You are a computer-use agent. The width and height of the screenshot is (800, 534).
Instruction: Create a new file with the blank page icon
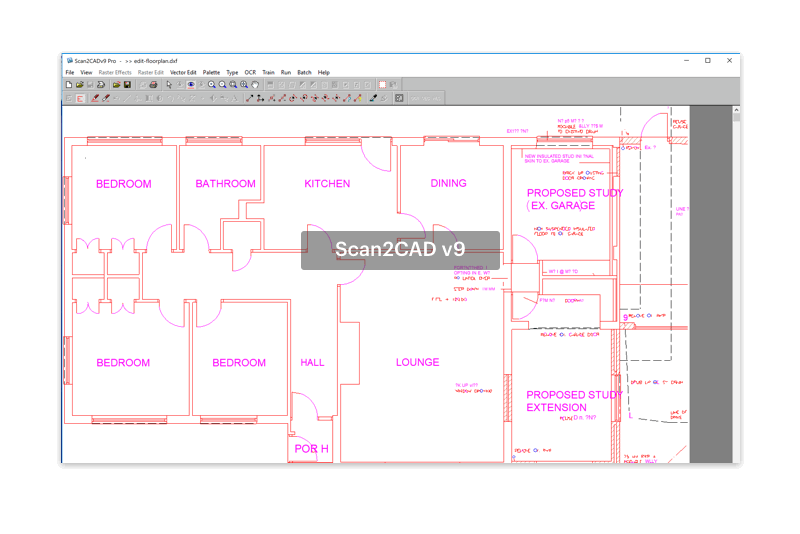69,85
